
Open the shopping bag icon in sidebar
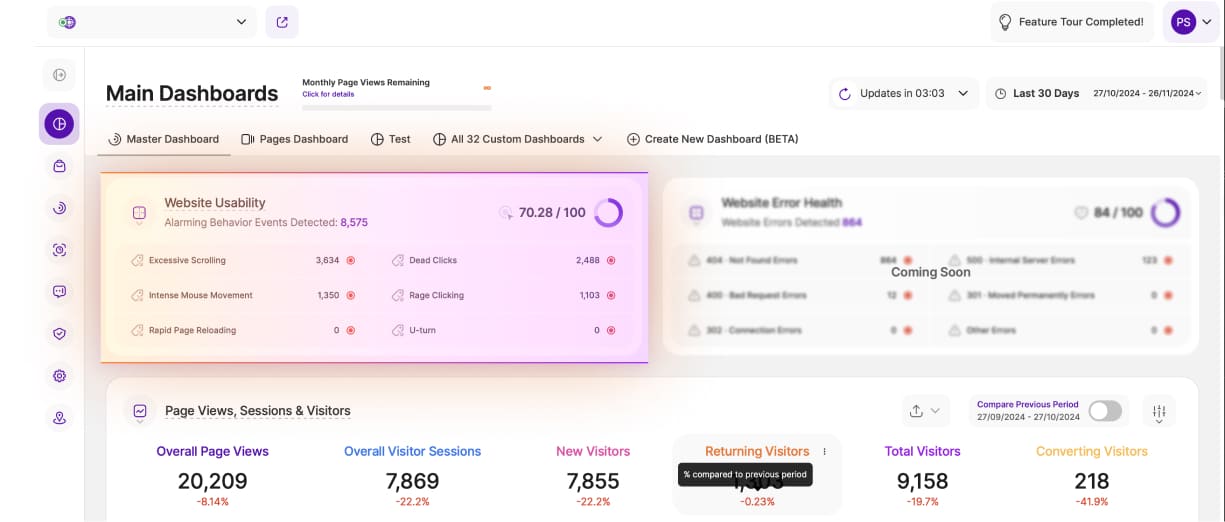(59, 166)
